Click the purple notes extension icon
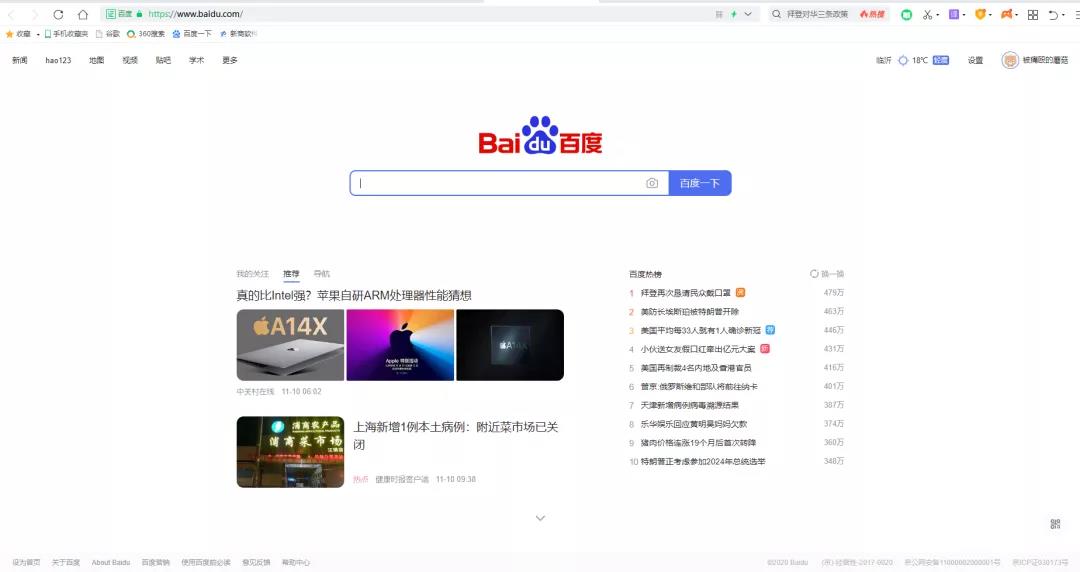 [x=954, y=14]
